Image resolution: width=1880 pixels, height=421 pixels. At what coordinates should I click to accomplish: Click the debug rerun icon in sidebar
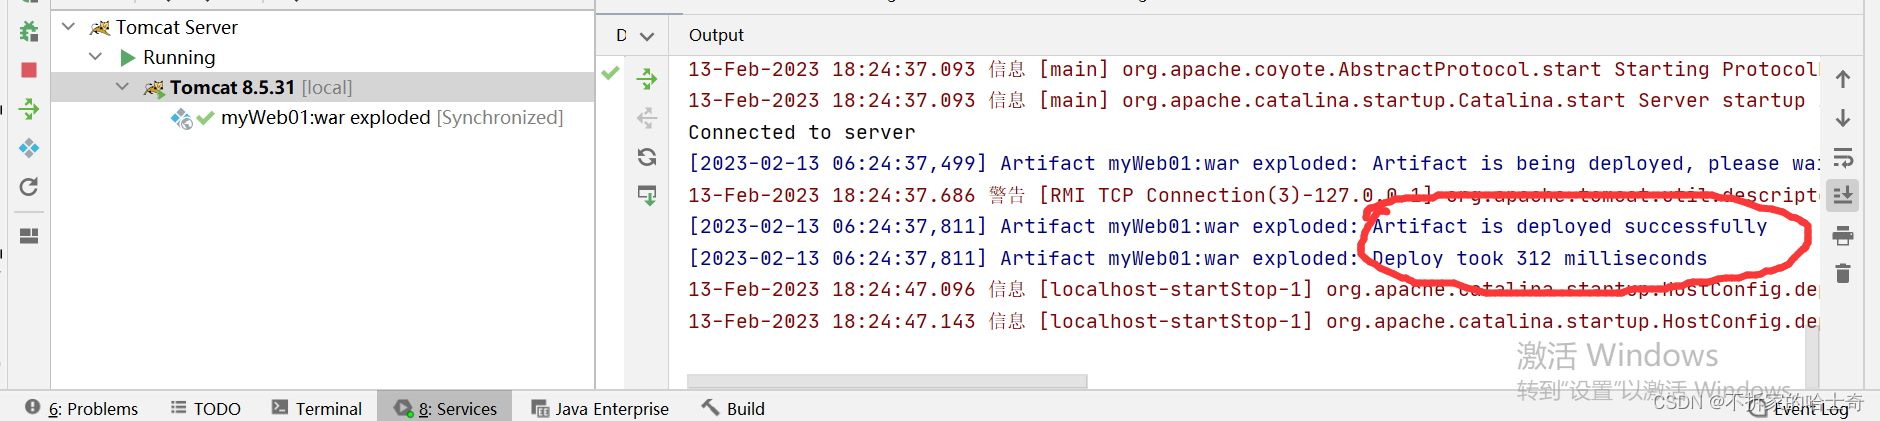point(29,32)
